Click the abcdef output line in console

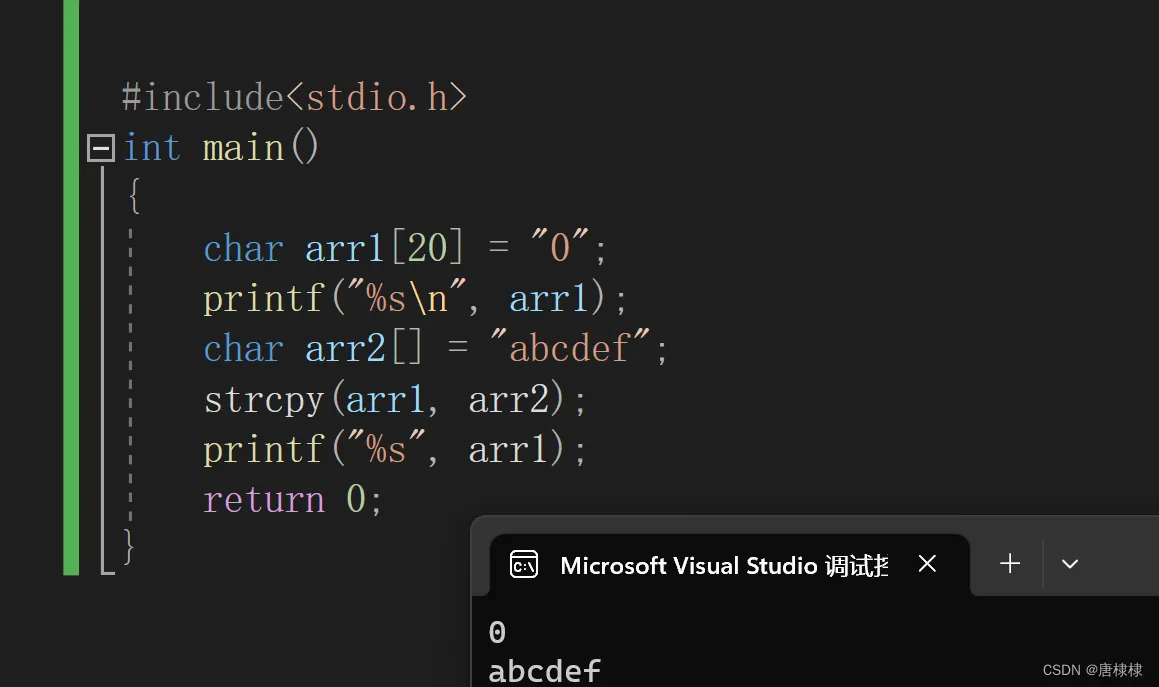tap(545, 671)
